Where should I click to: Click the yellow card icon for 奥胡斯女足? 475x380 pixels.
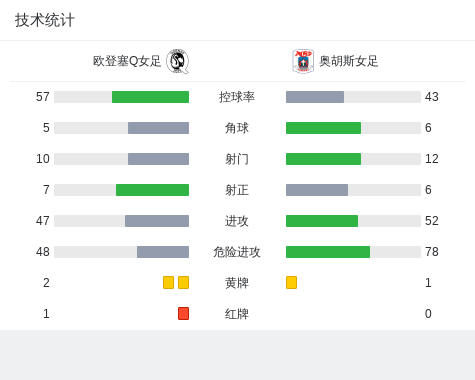click(x=291, y=283)
